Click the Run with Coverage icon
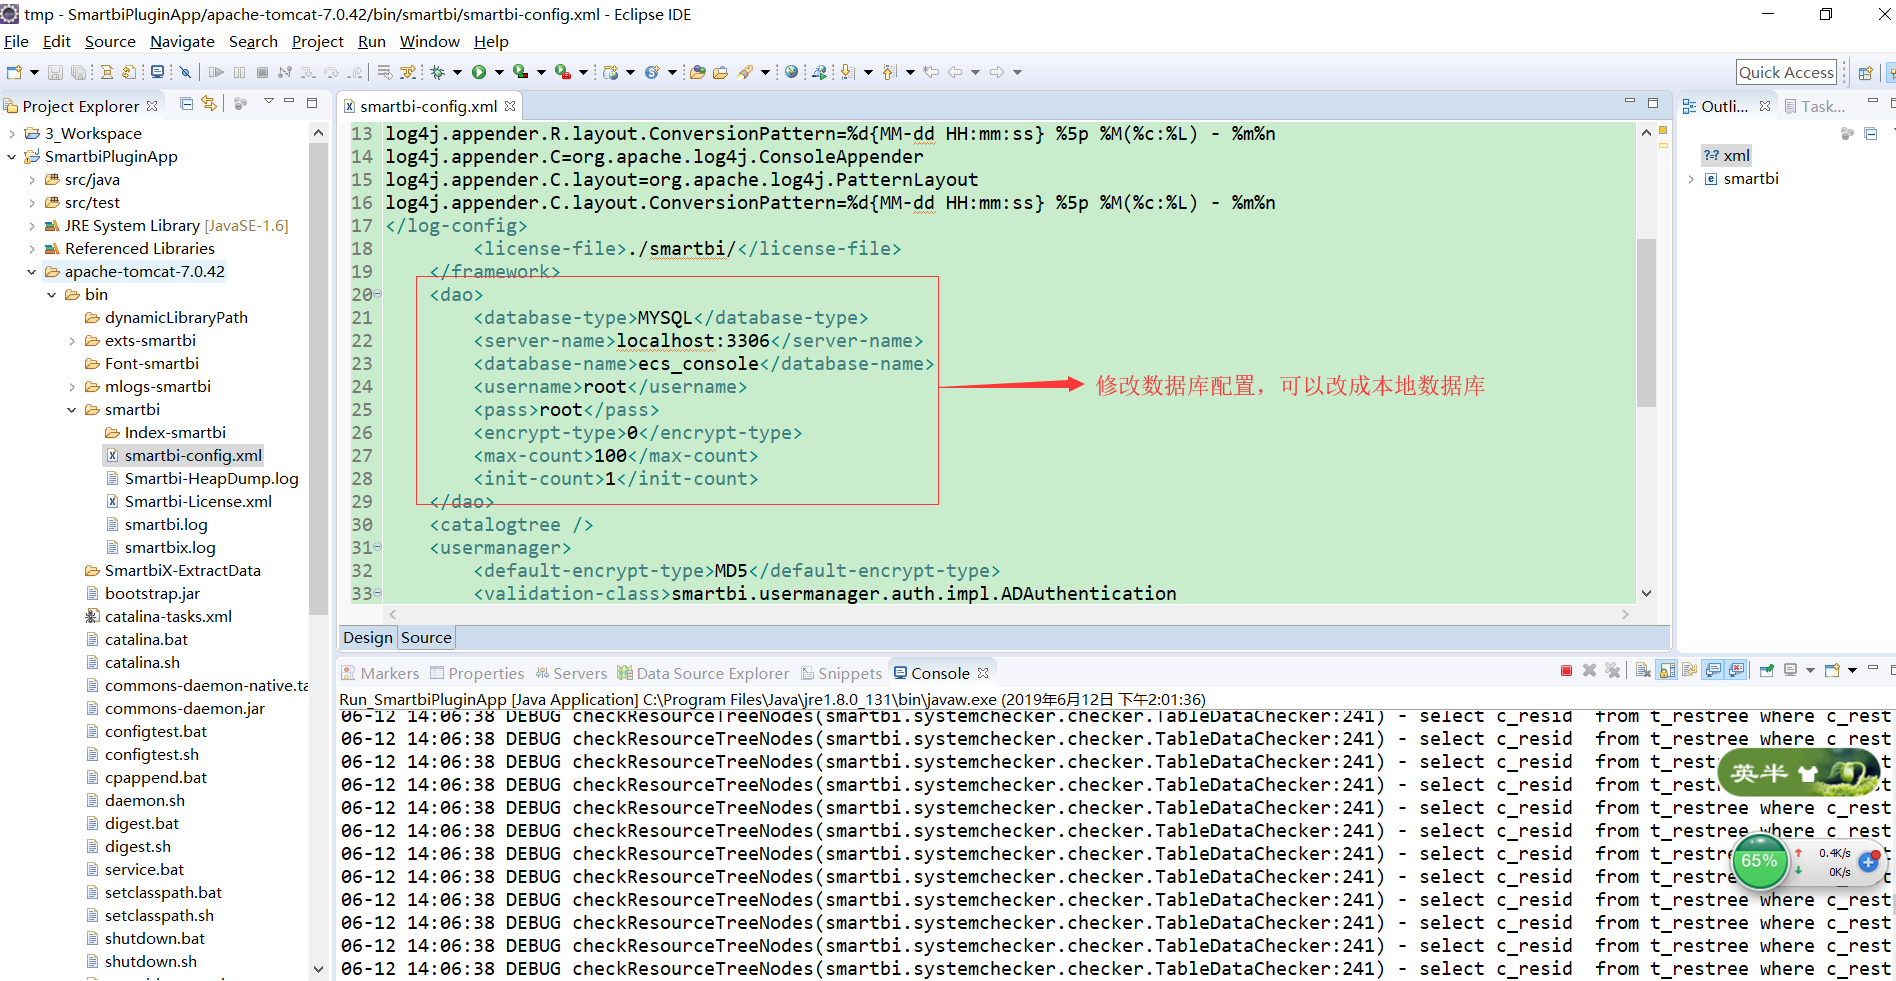This screenshot has width=1896, height=981. pos(521,72)
